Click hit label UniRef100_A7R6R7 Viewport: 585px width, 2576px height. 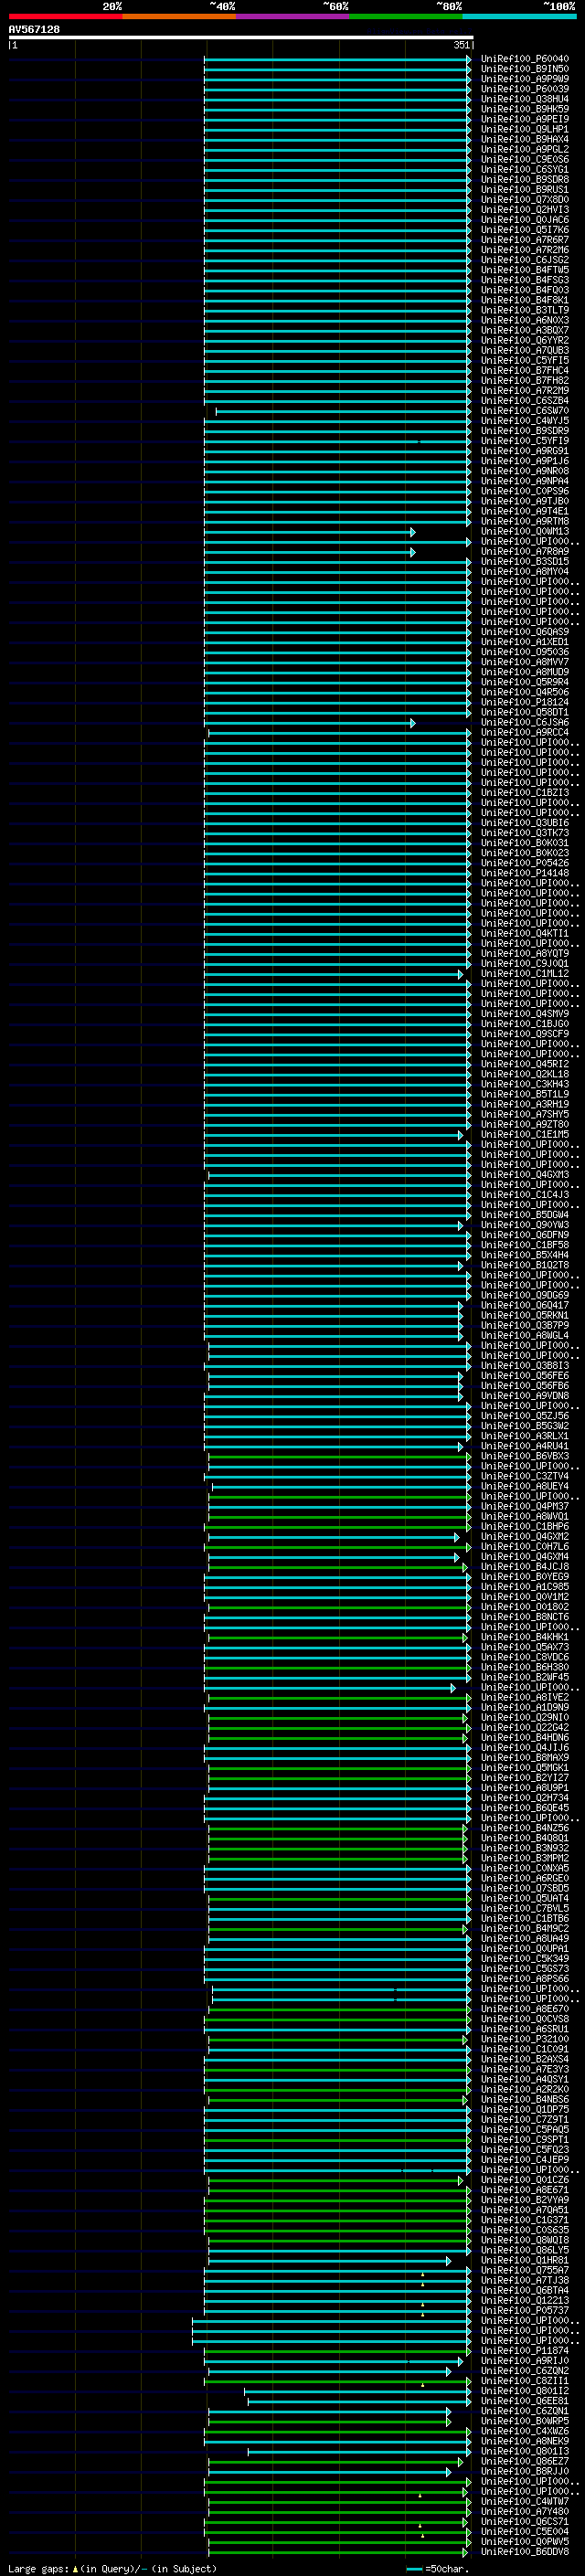[x=524, y=240]
